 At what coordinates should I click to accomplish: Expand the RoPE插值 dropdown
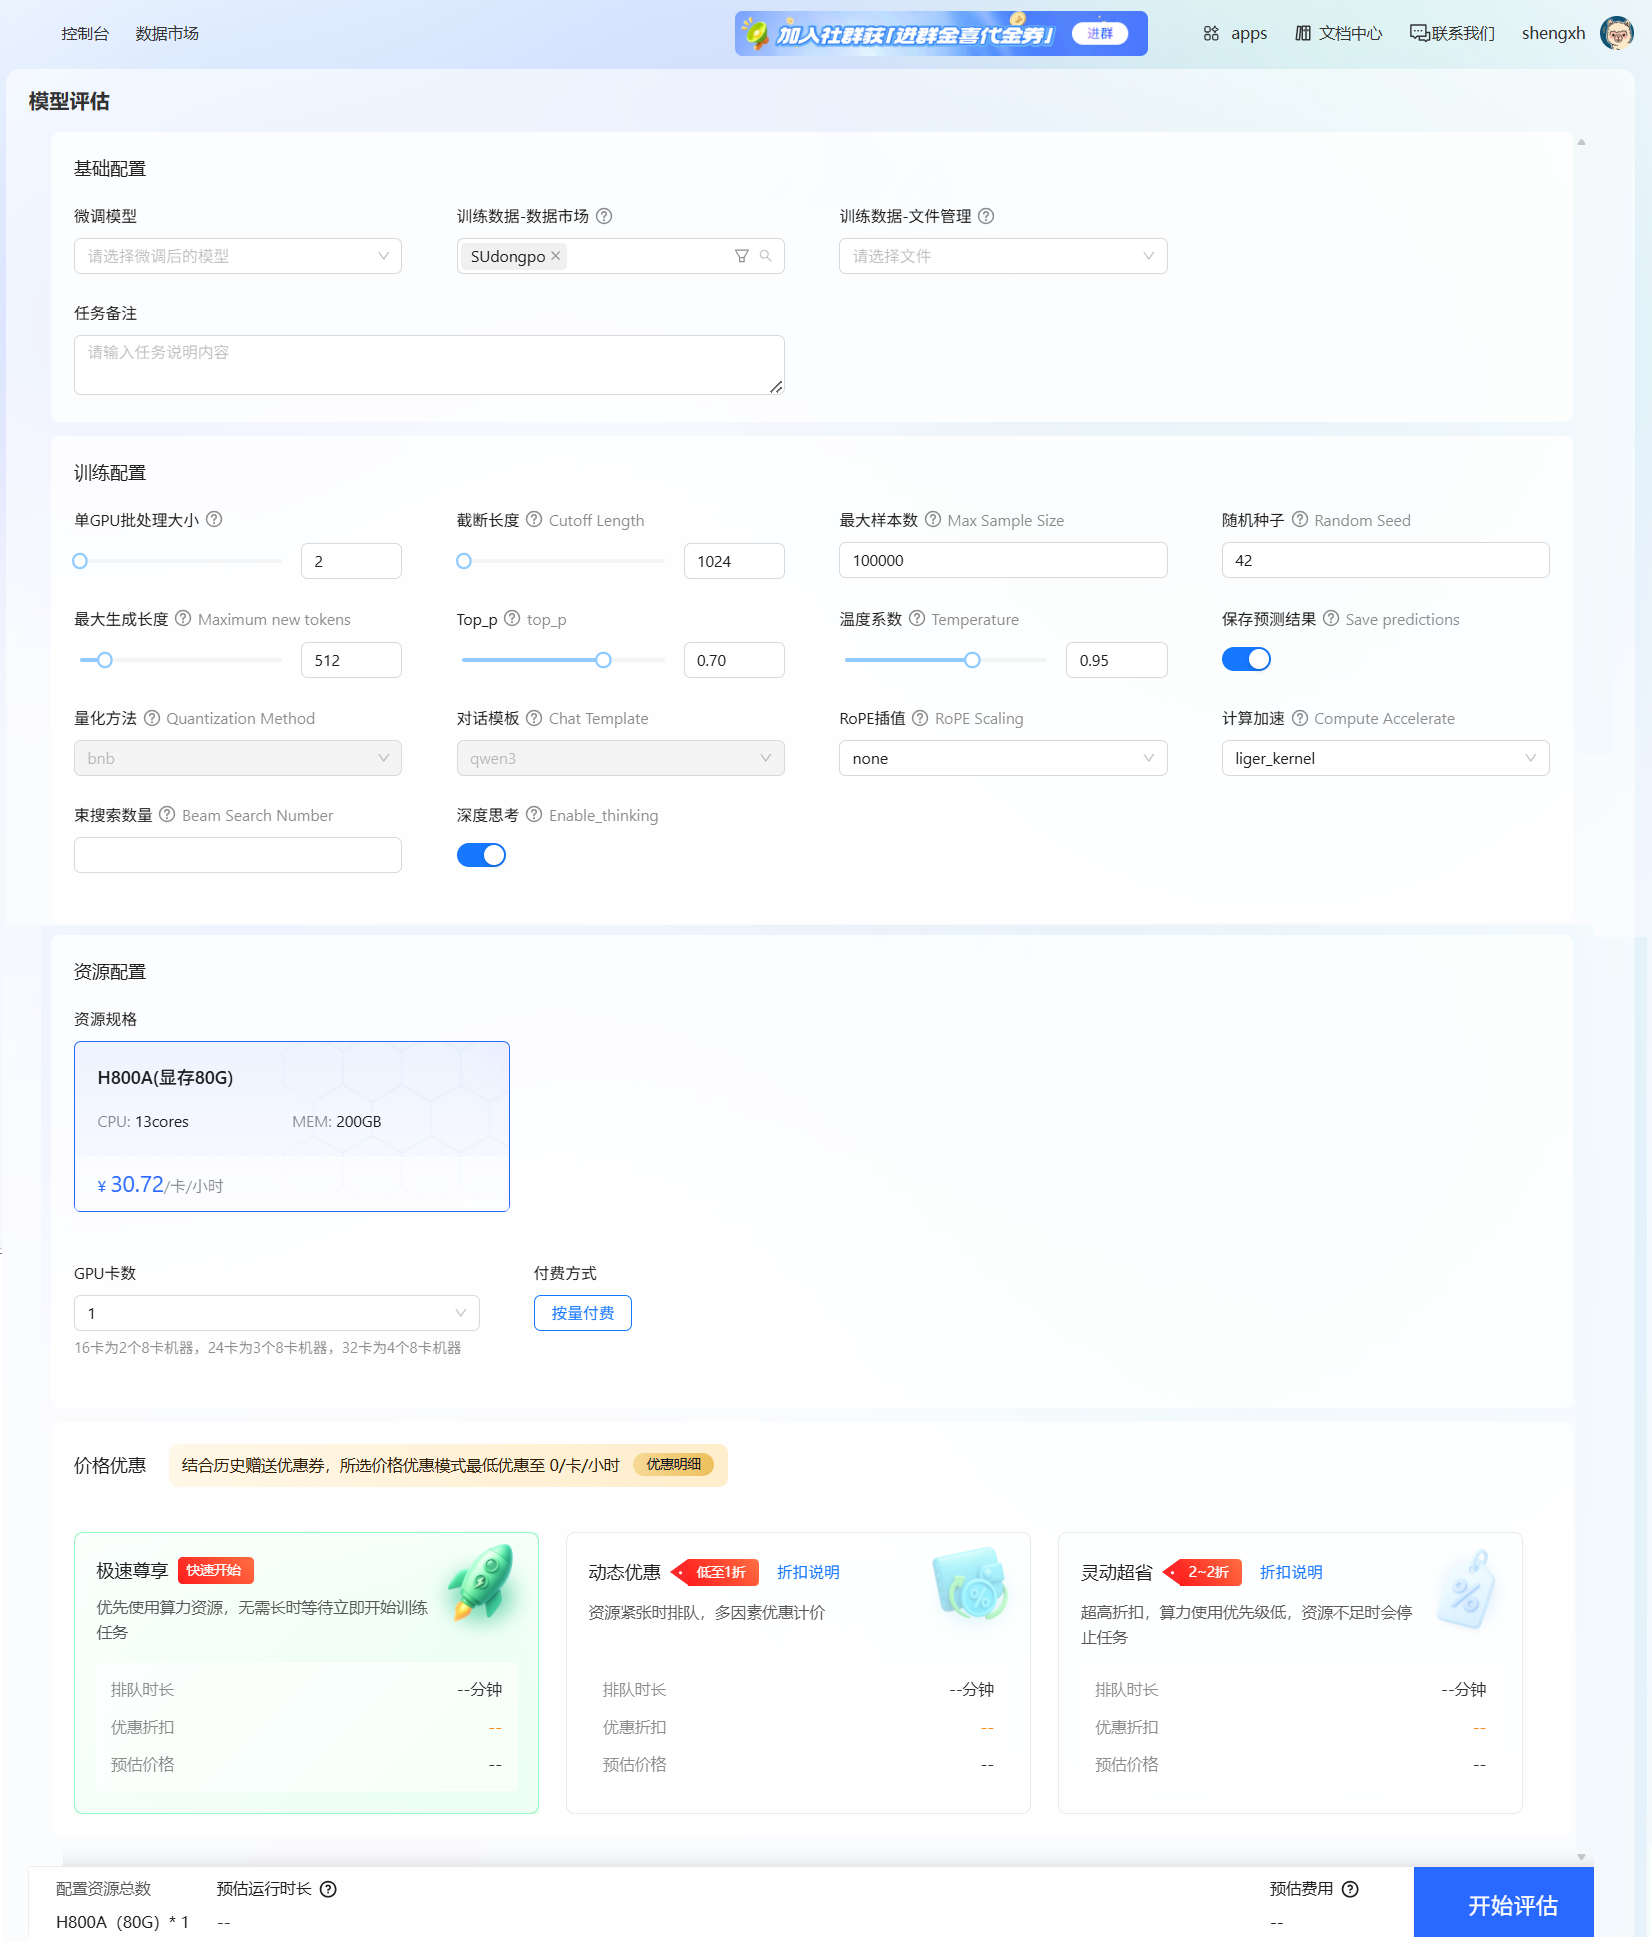tap(1002, 758)
